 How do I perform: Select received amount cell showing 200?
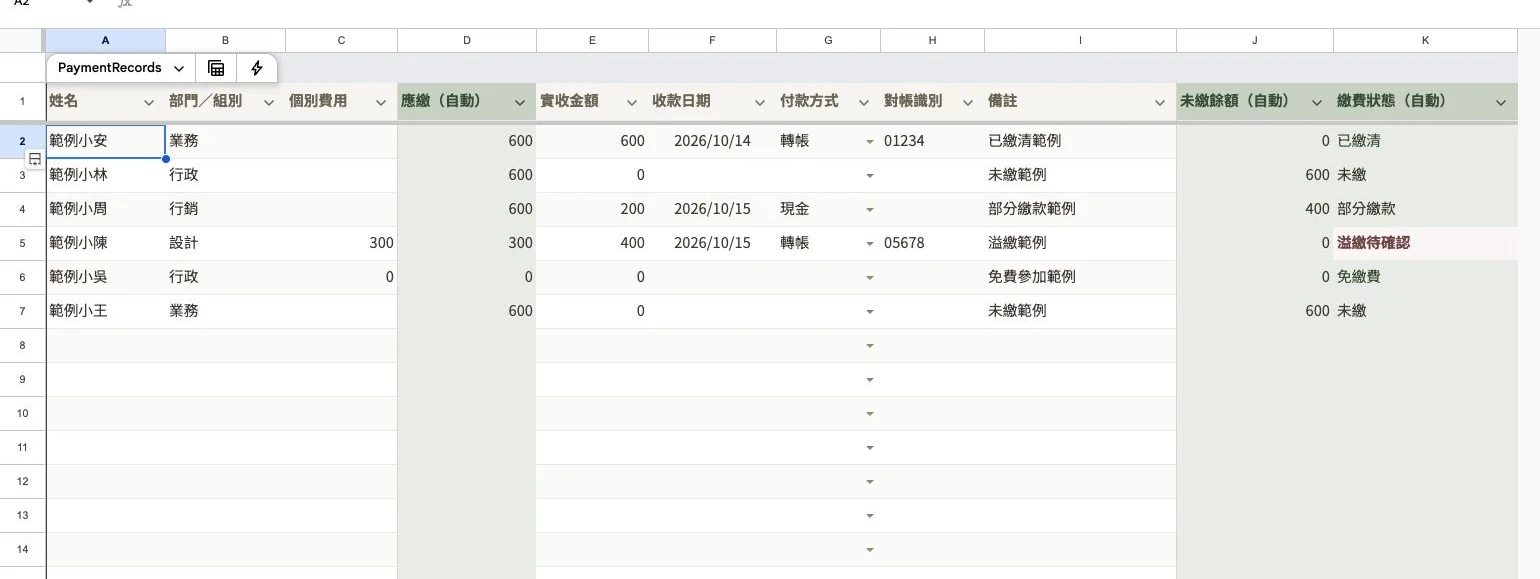point(593,210)
